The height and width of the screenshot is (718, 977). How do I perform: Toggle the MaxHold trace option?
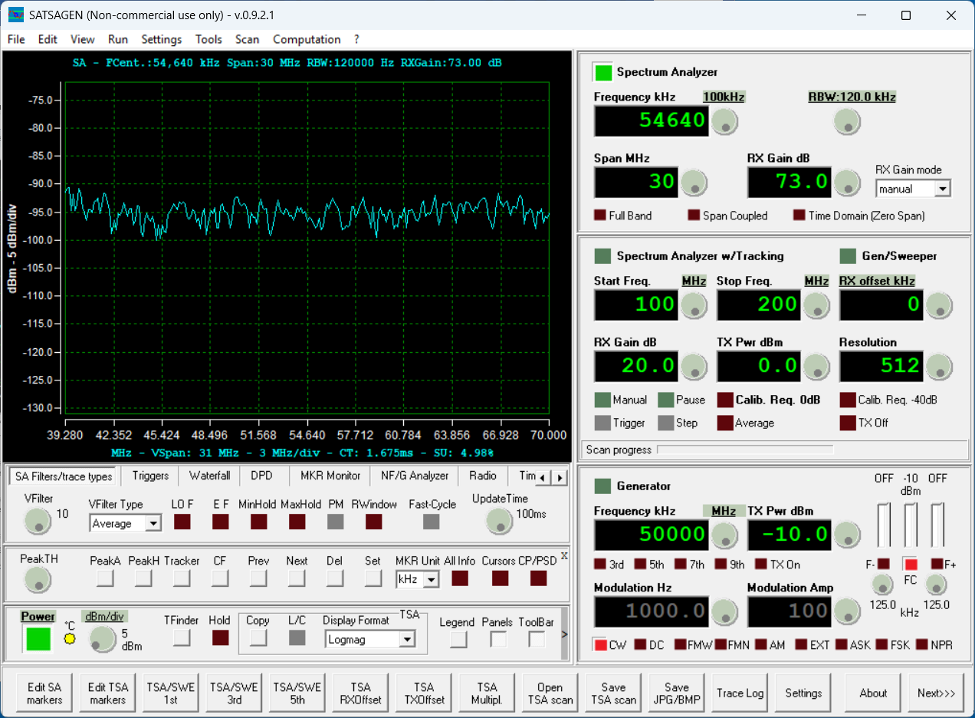pos(298,521)
